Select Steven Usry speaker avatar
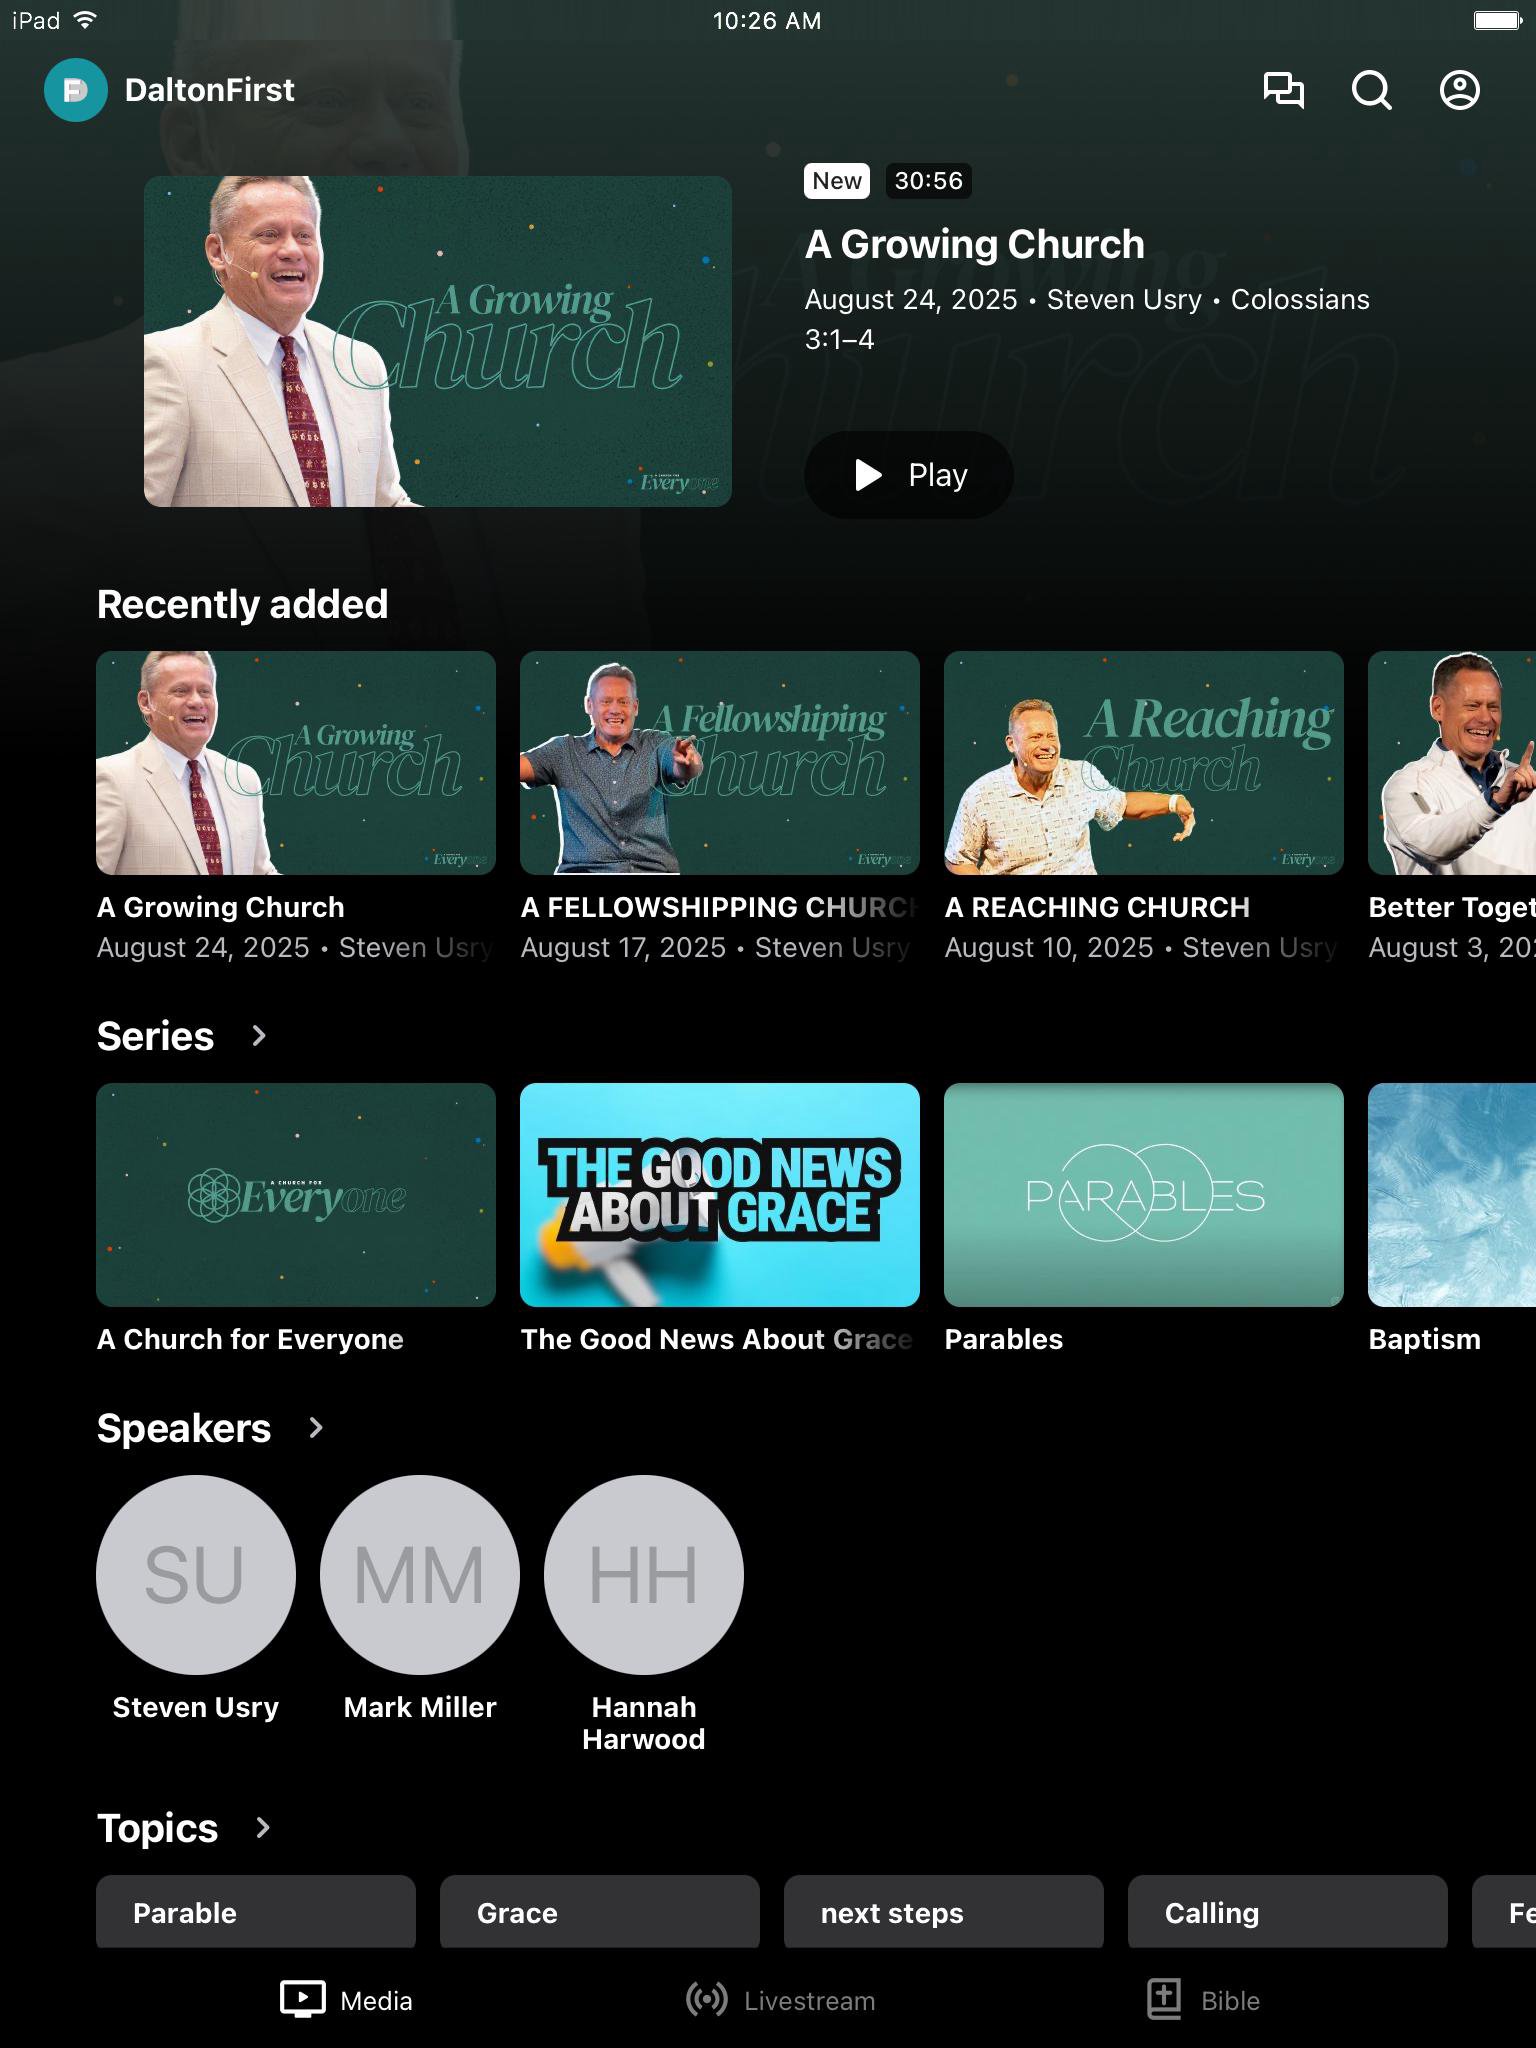The width and height of the screenshot is (1536, 2048). pyautogui.click(x=196, y=1574)
